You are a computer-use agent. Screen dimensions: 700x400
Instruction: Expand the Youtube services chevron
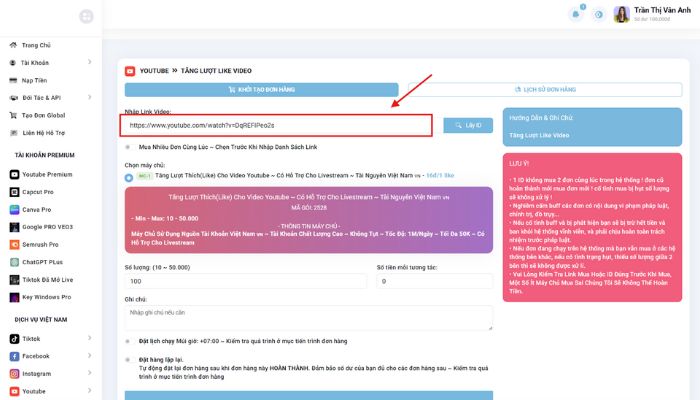click(x=89, y=391)
